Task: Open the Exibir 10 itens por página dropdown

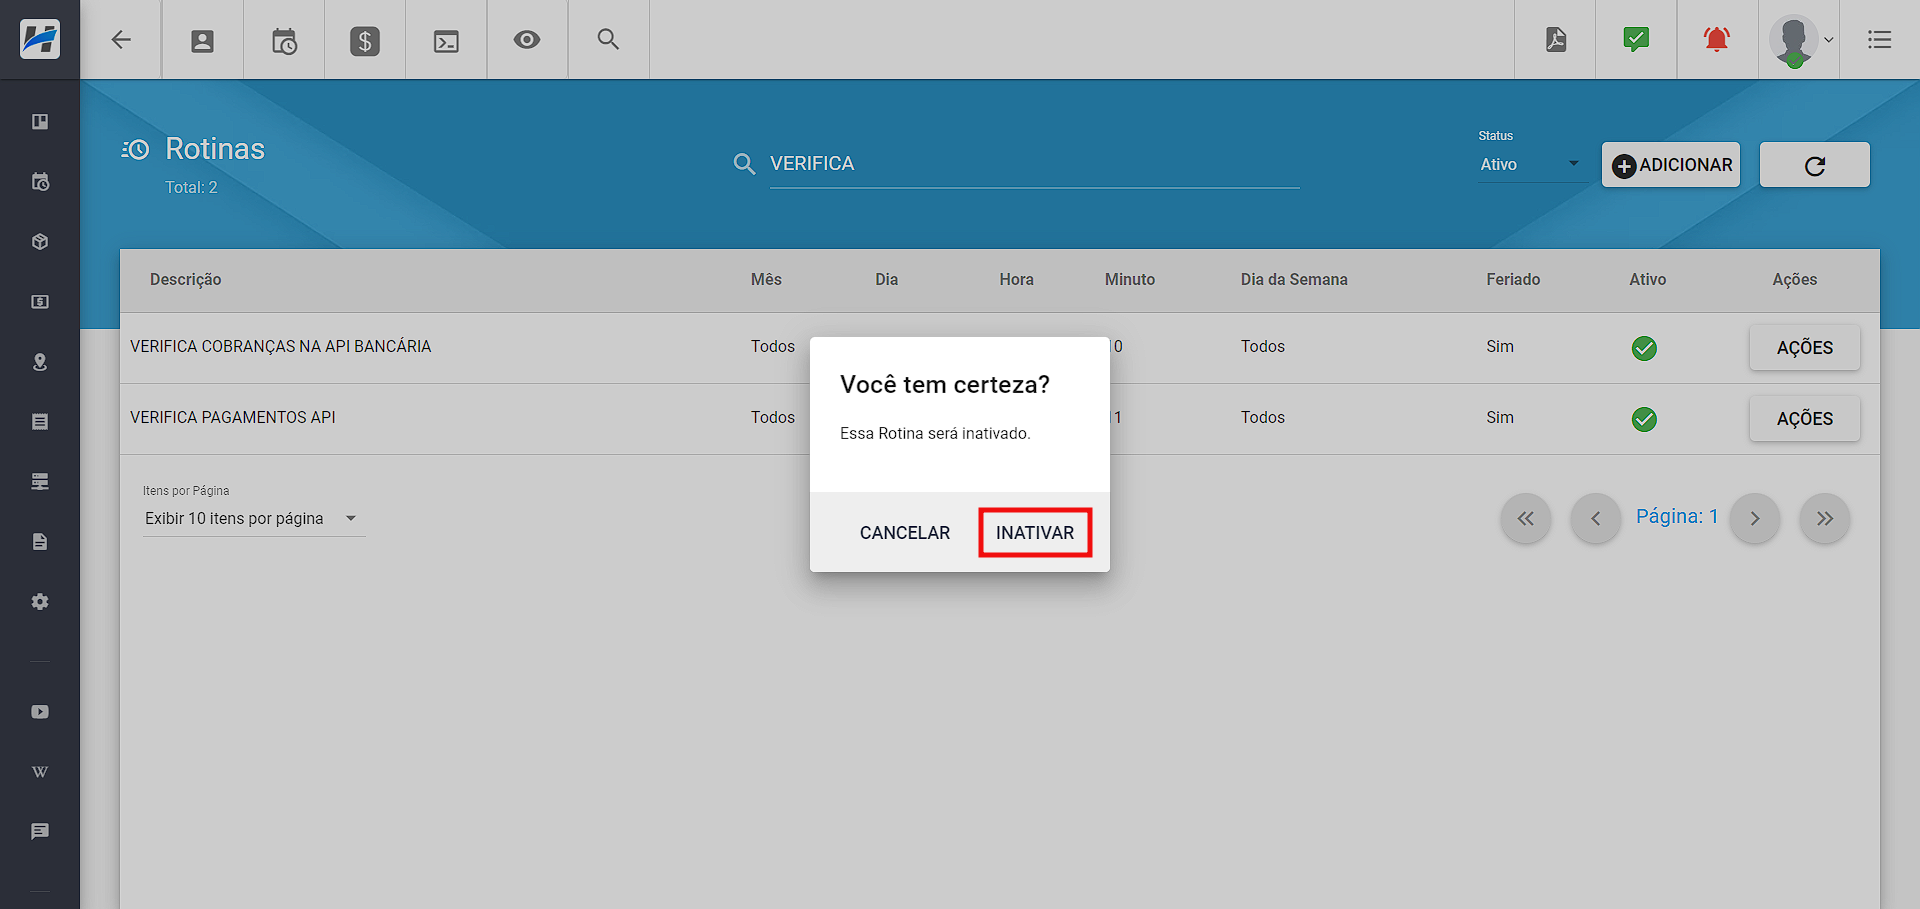Action: tap(254, 519)
